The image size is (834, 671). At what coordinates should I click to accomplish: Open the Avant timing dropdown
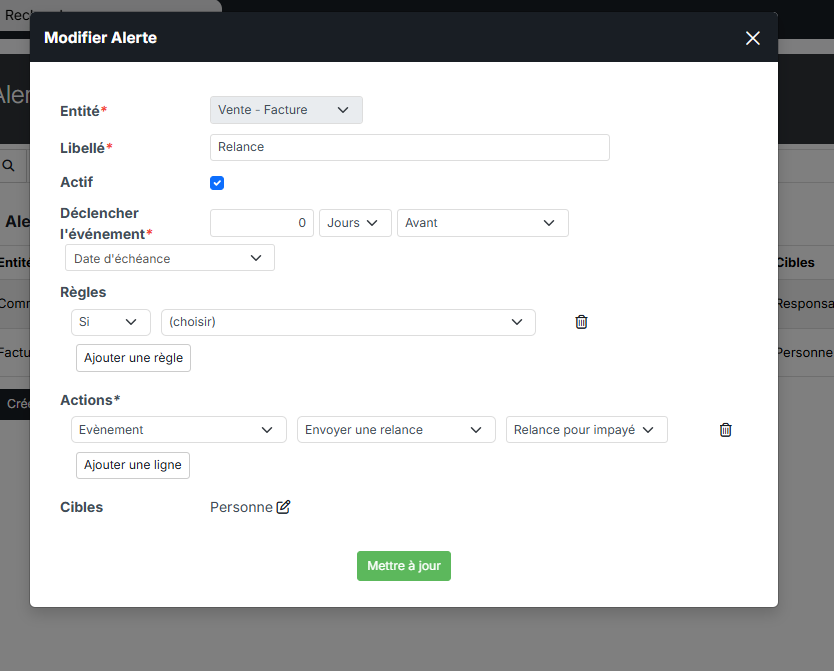tap(483, 223)
